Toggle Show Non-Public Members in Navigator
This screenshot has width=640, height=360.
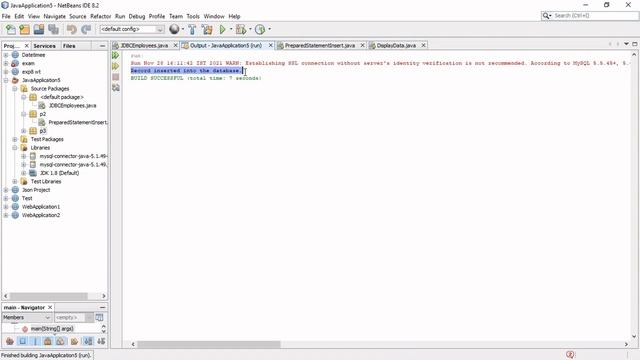48,341
